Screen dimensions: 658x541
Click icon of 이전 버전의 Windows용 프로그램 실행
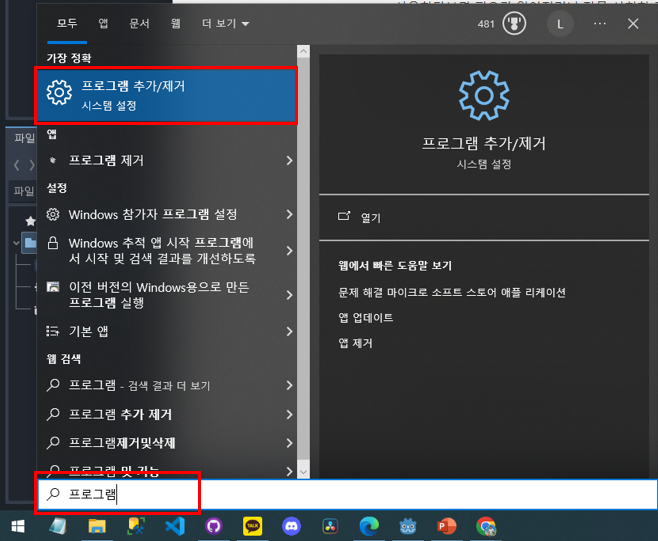coord(53,287)
